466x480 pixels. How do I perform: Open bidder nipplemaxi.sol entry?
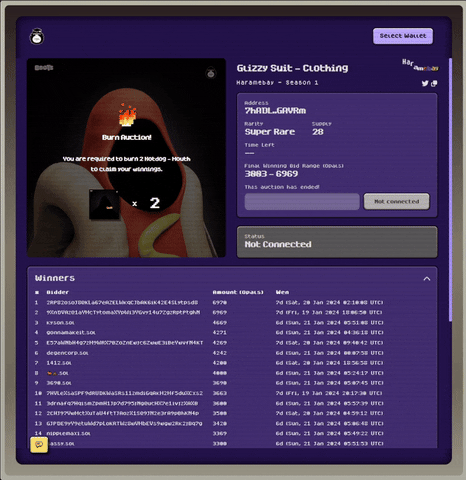[68, 434]
